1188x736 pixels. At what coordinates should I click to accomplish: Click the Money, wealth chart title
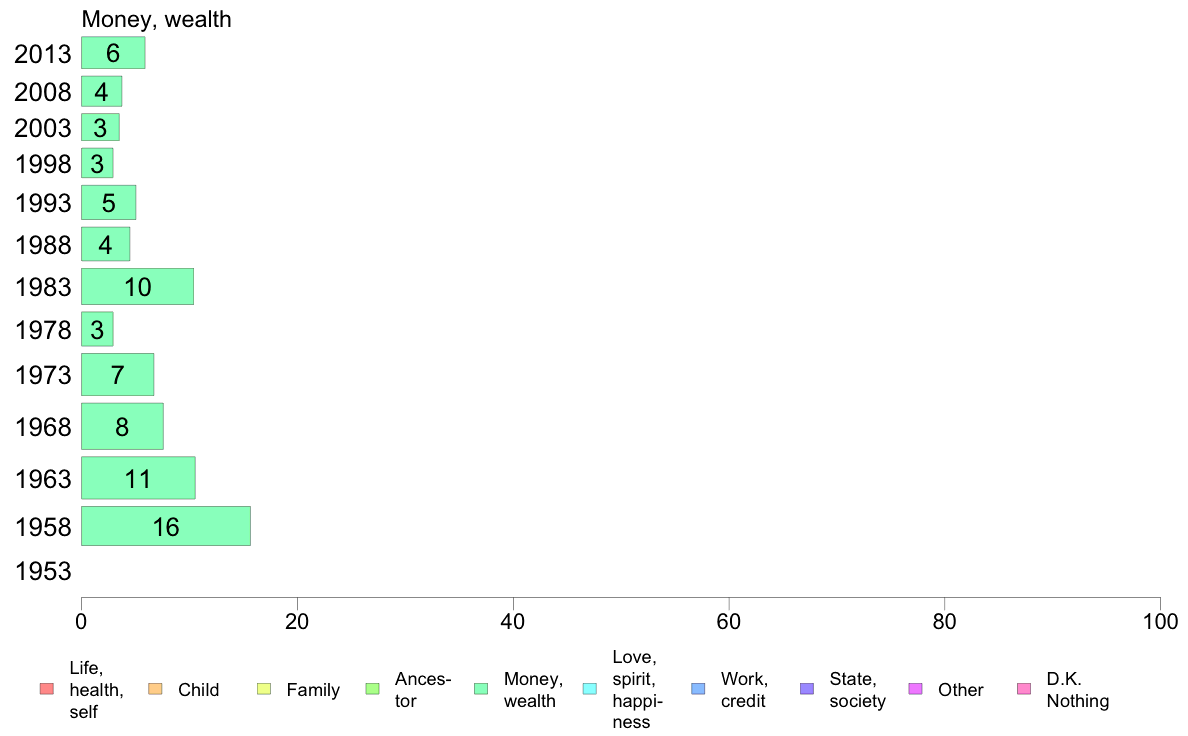156,19
